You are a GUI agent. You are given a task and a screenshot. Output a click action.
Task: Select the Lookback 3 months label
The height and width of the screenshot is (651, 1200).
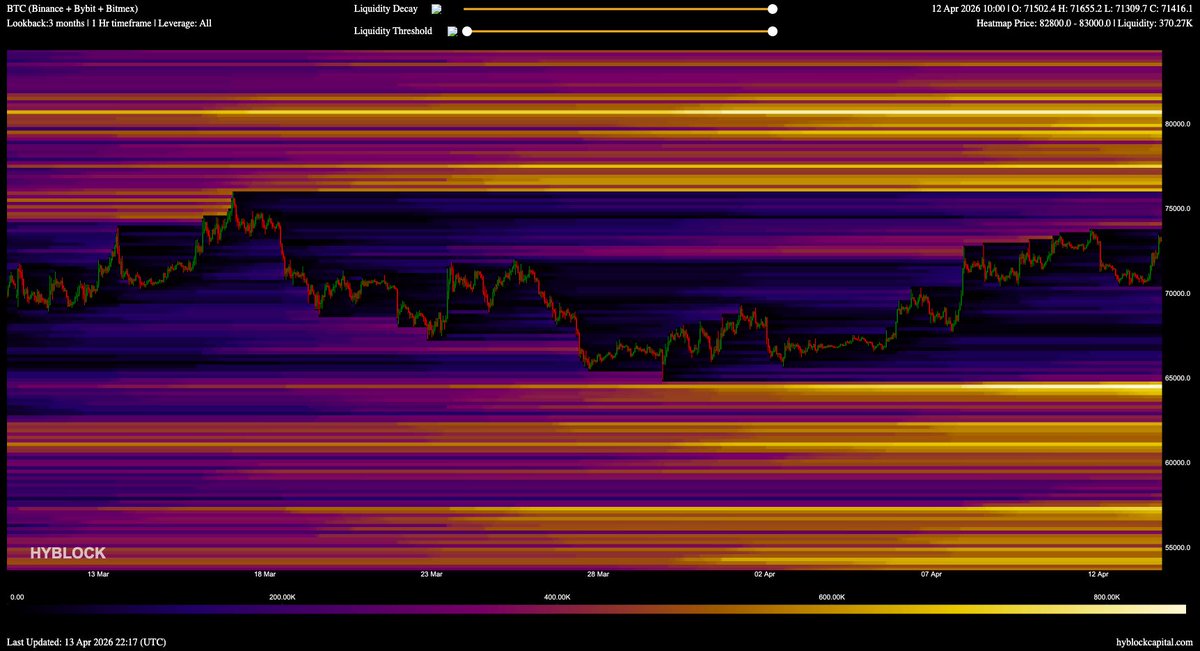(46, 22)
